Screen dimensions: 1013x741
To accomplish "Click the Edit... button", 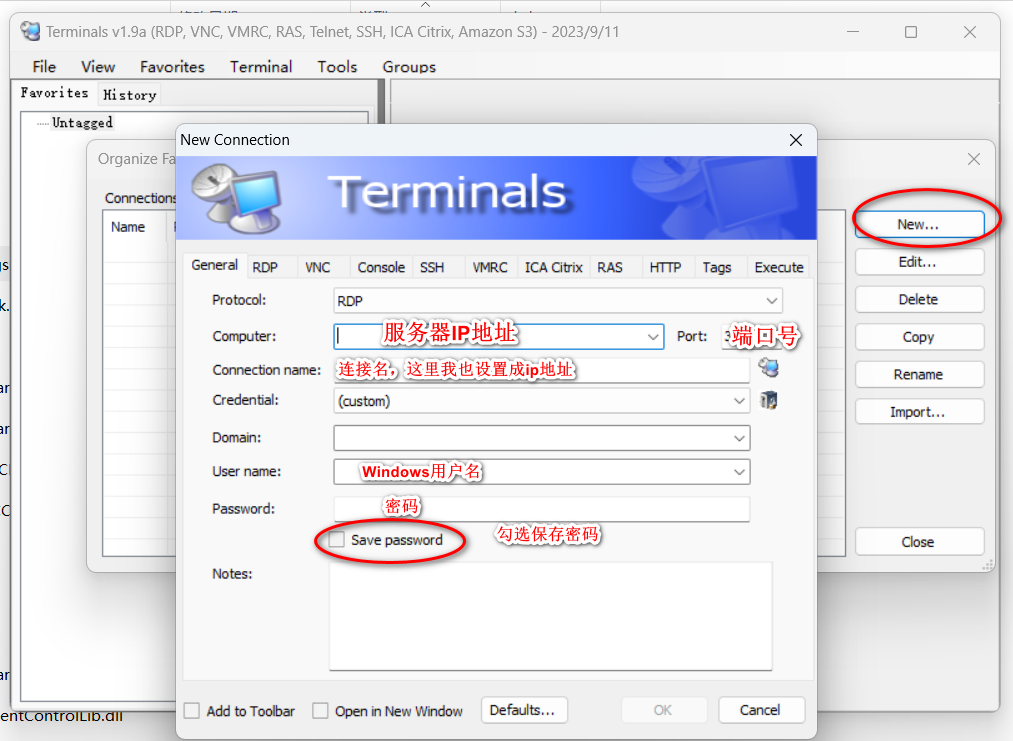I will 919,262.
